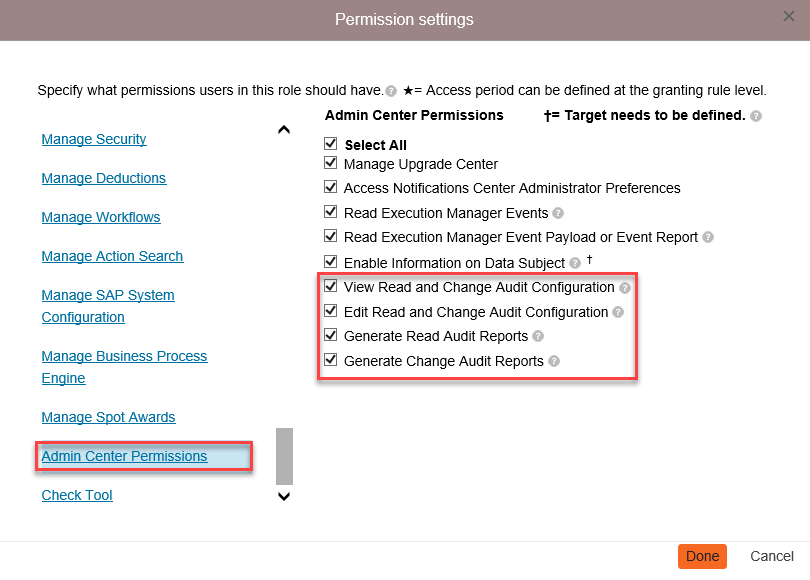Click Cancel to discard permission changes

coord(772,556)
